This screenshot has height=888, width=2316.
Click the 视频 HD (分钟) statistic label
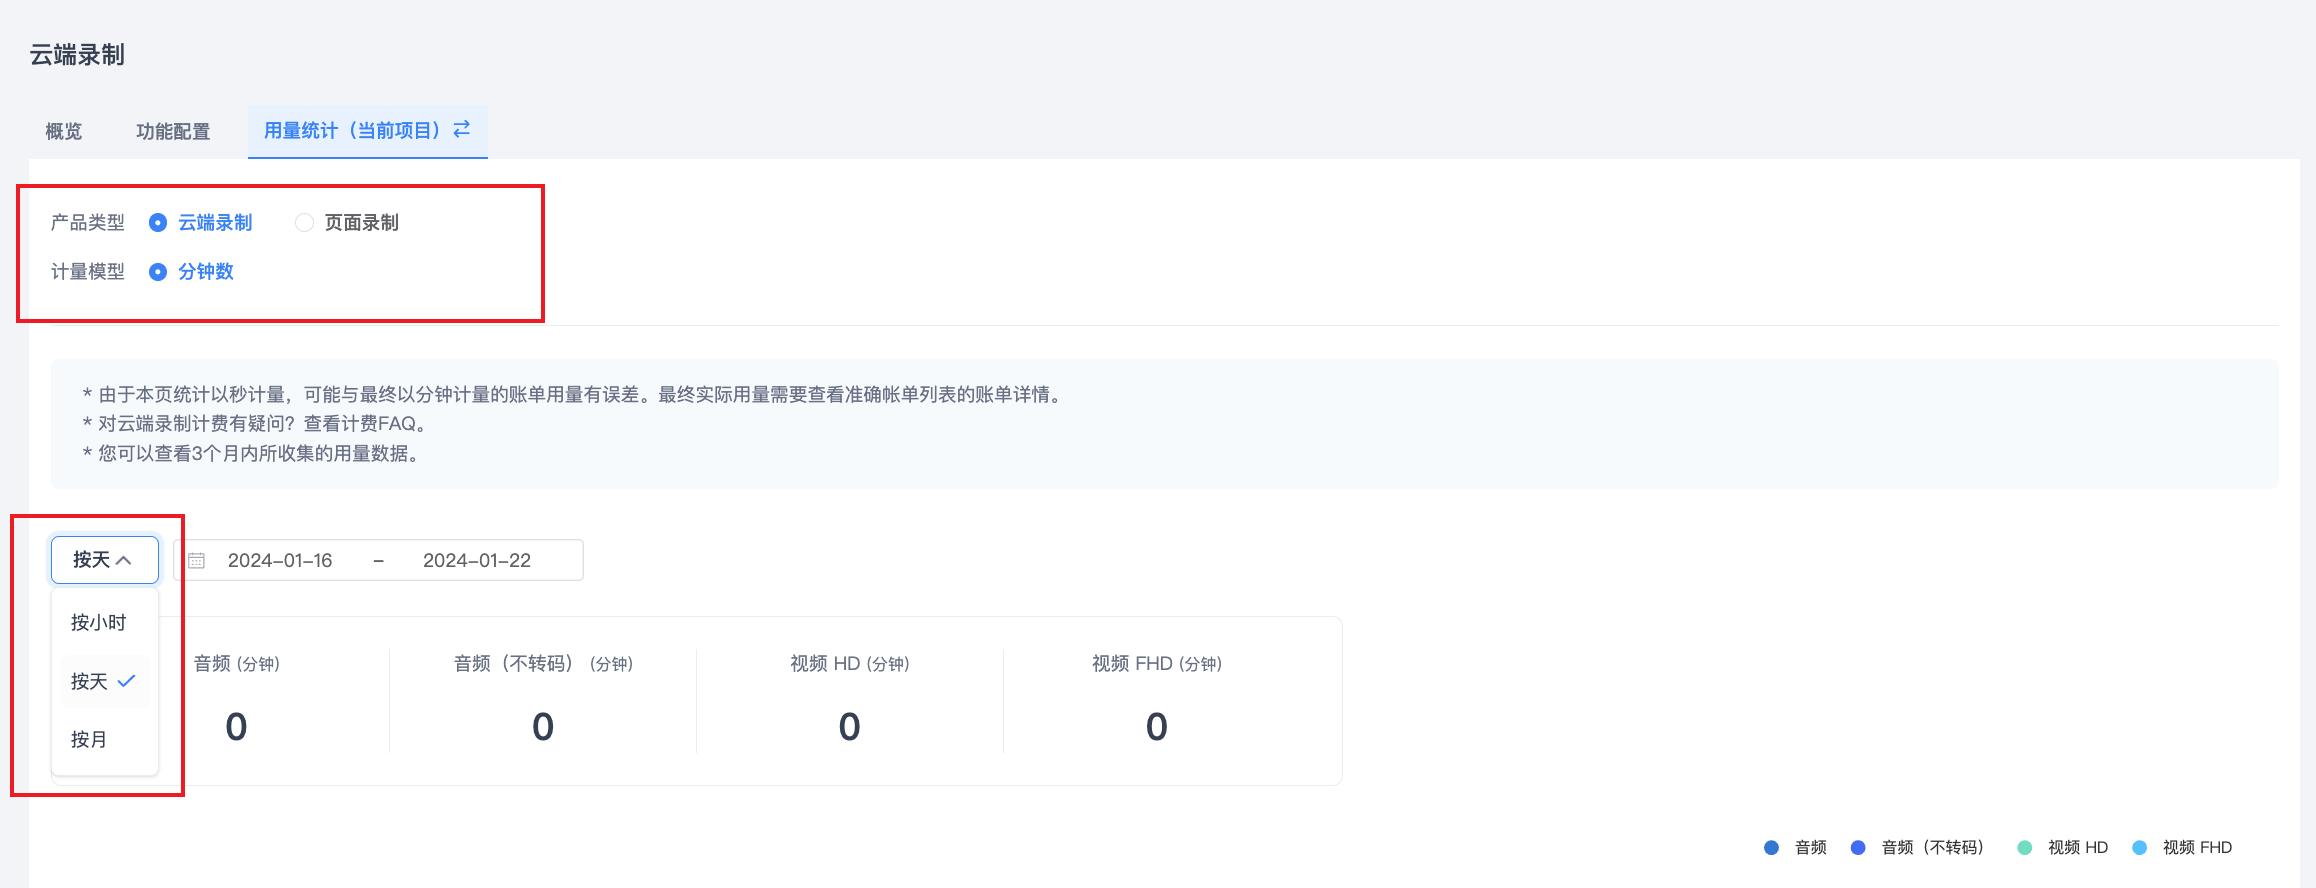pyautogui.click(x=850, y=664)
